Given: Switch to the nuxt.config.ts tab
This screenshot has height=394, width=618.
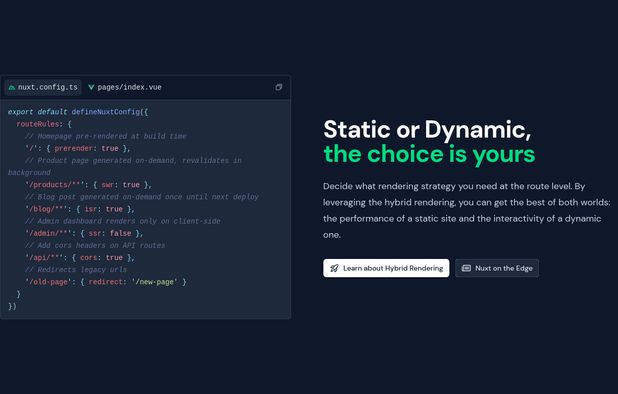Looking at the screenshot, I should point(43,87).
